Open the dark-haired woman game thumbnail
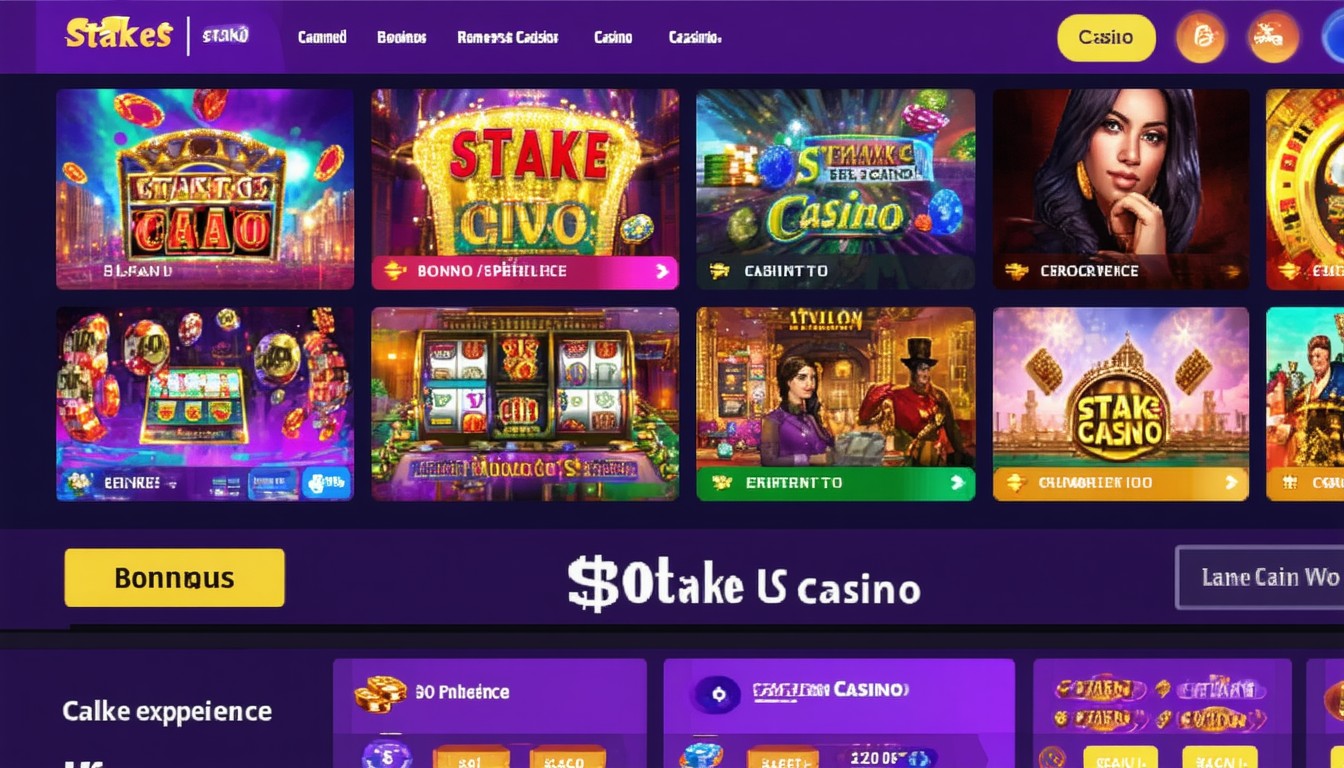Image resolution: width=1344 pixels, height=768 pixels. tap(1121, 189)
